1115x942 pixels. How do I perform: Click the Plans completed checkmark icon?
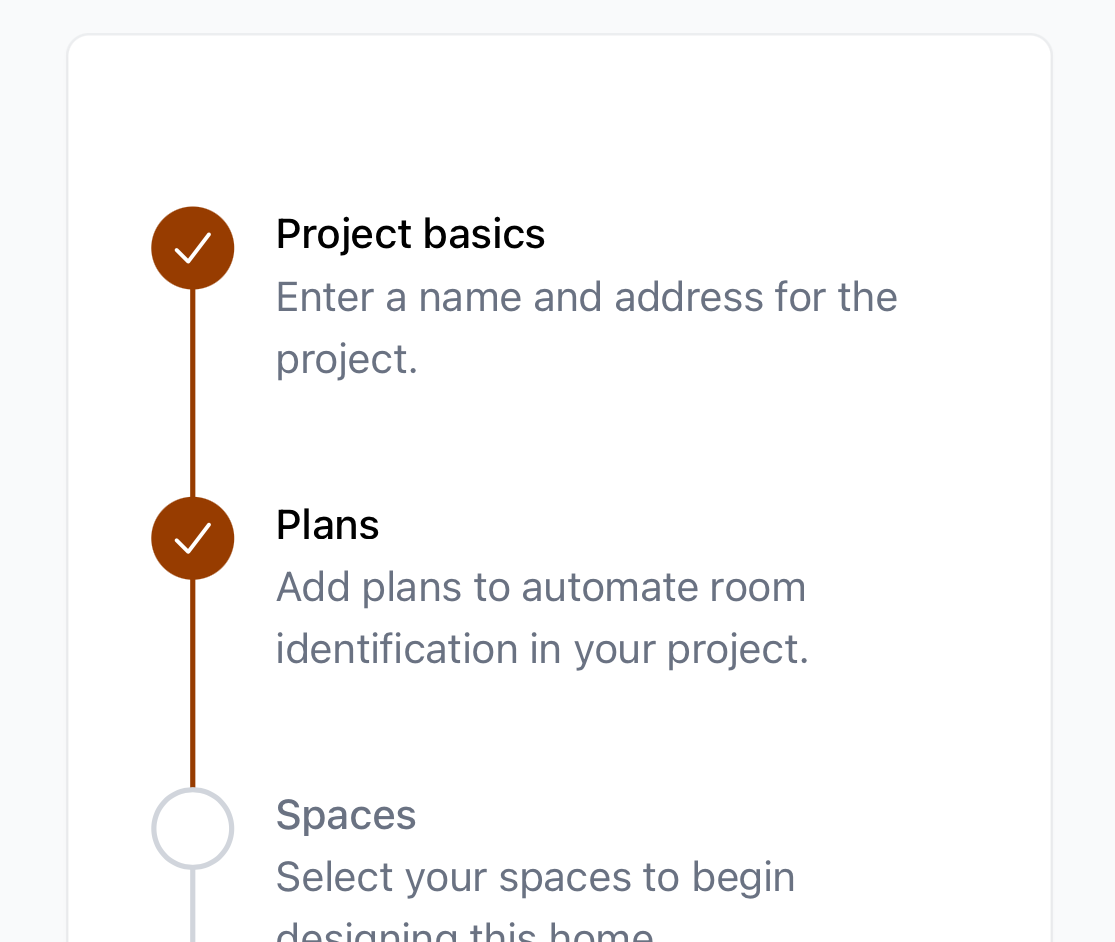(x=193, y=538)
